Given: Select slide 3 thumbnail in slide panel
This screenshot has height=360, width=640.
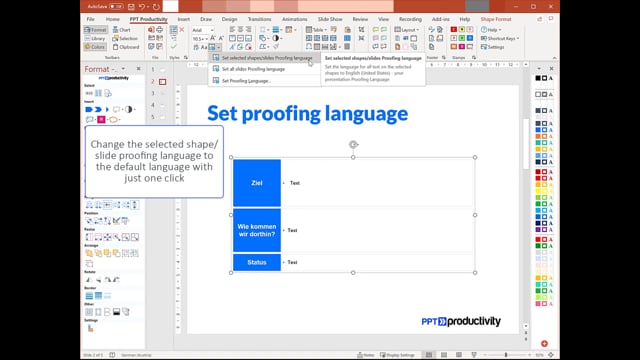Looking at the screenshot, I should (162, 93).
